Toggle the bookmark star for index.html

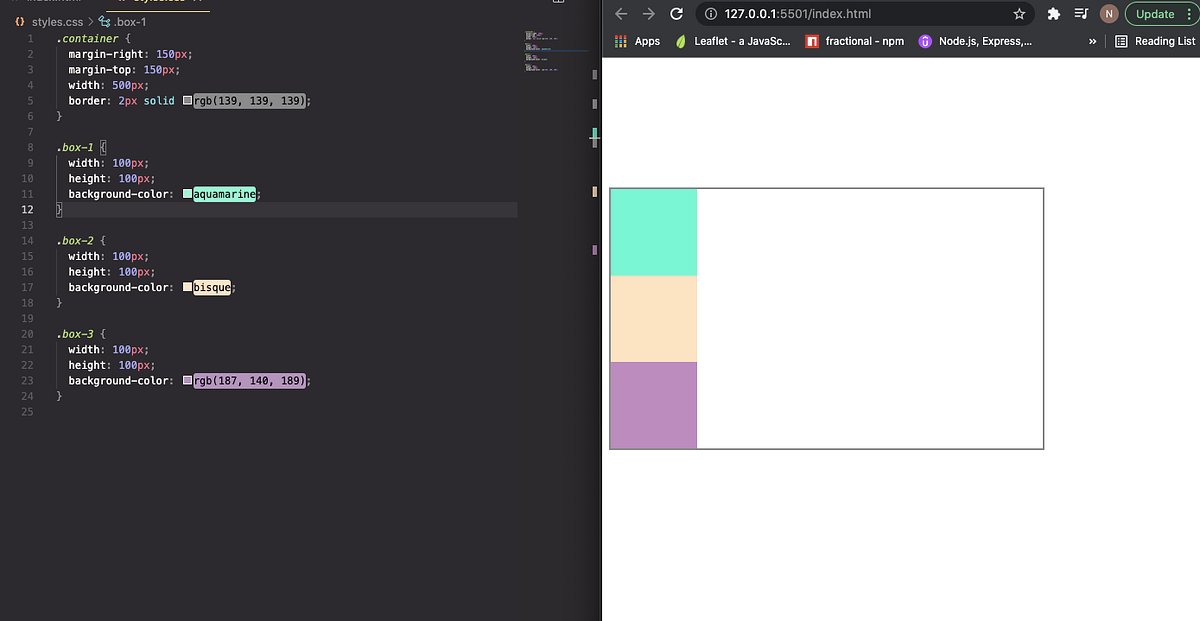[1019, 14]
